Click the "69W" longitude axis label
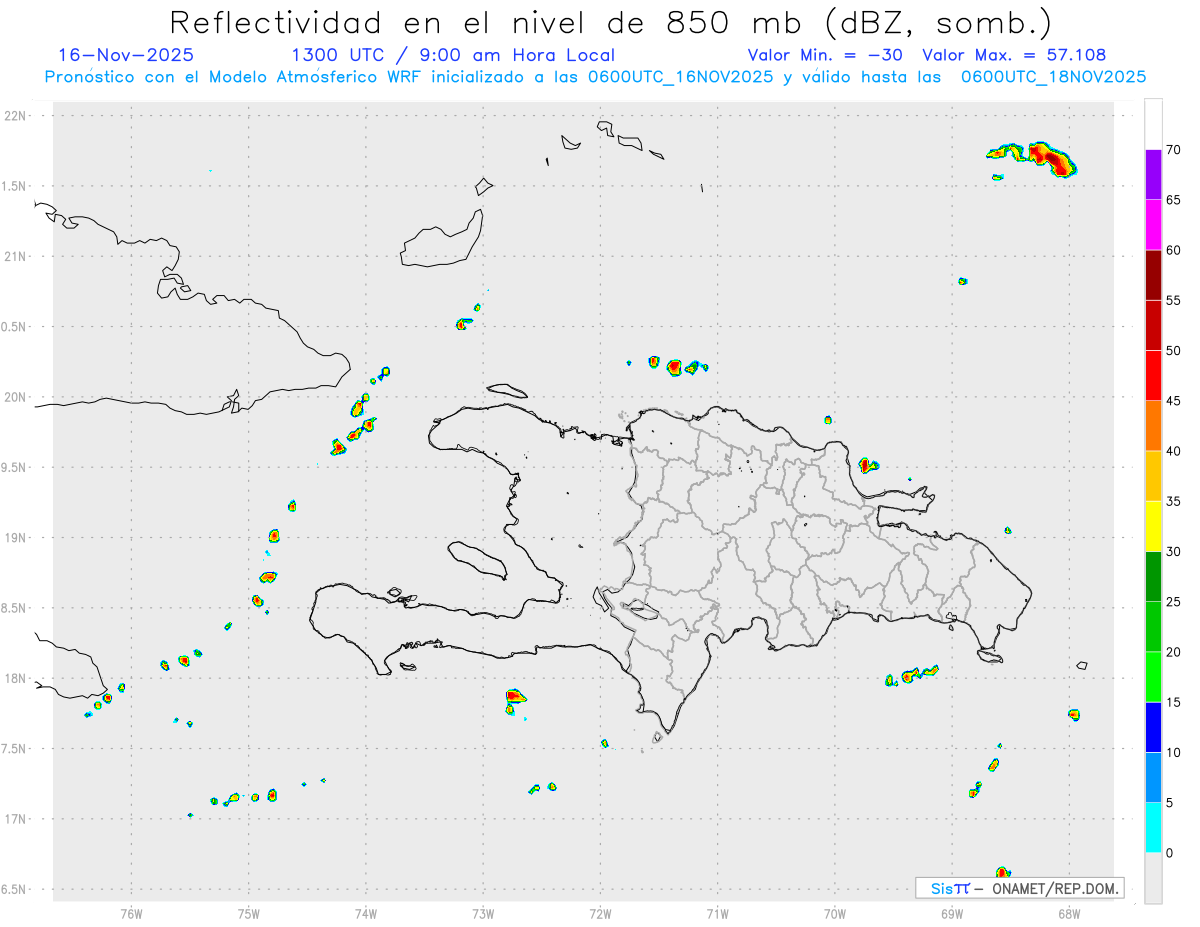Viewport: 1200px width, 927px height. (x=952, y=913)
